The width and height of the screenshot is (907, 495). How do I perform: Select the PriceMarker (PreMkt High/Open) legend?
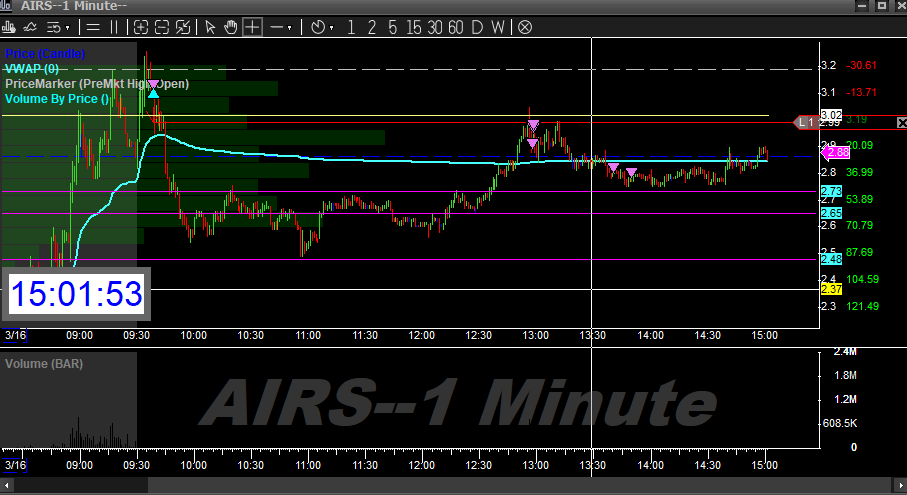coord(97,84)
